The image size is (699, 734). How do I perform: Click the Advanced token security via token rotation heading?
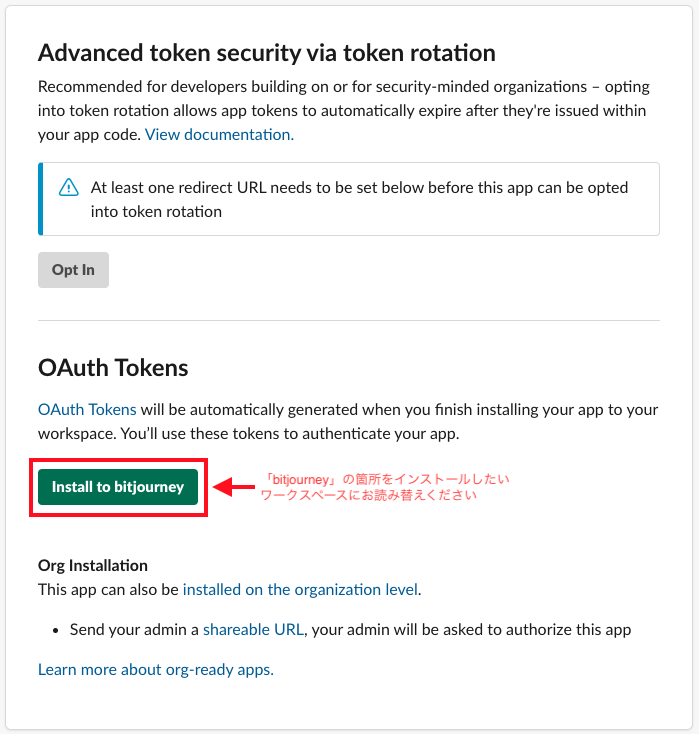pyautogui.click(x=267, y=52)
